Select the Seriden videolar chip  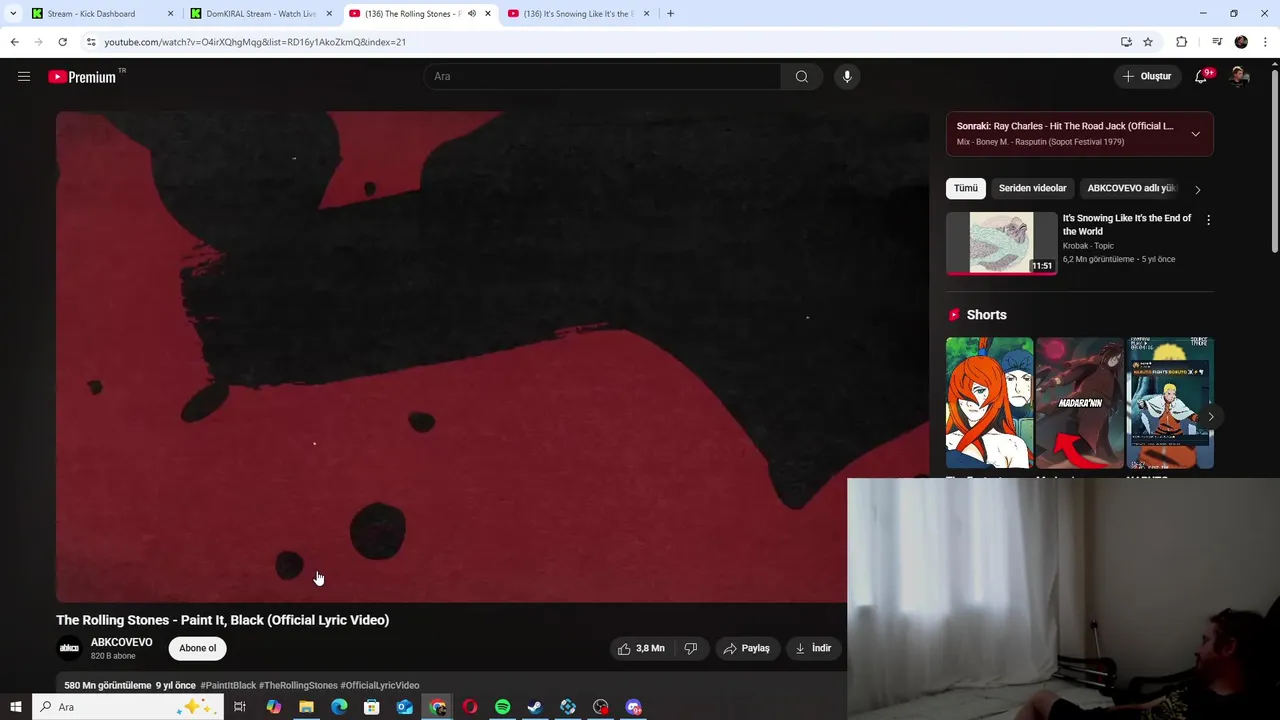point(1032,188)
